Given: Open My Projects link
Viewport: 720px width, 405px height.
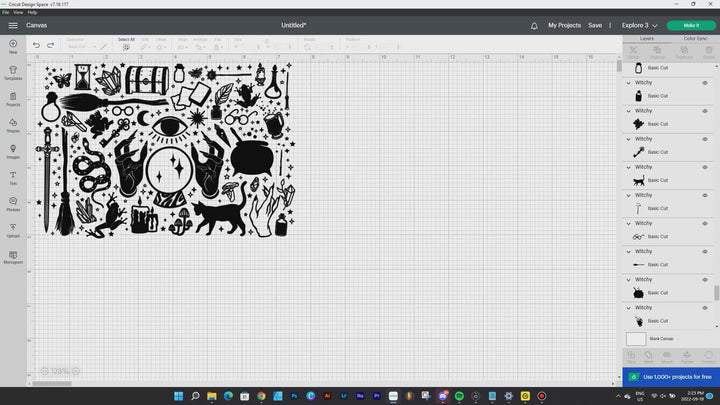Looking at the screenshot, I should click(564, 25).
